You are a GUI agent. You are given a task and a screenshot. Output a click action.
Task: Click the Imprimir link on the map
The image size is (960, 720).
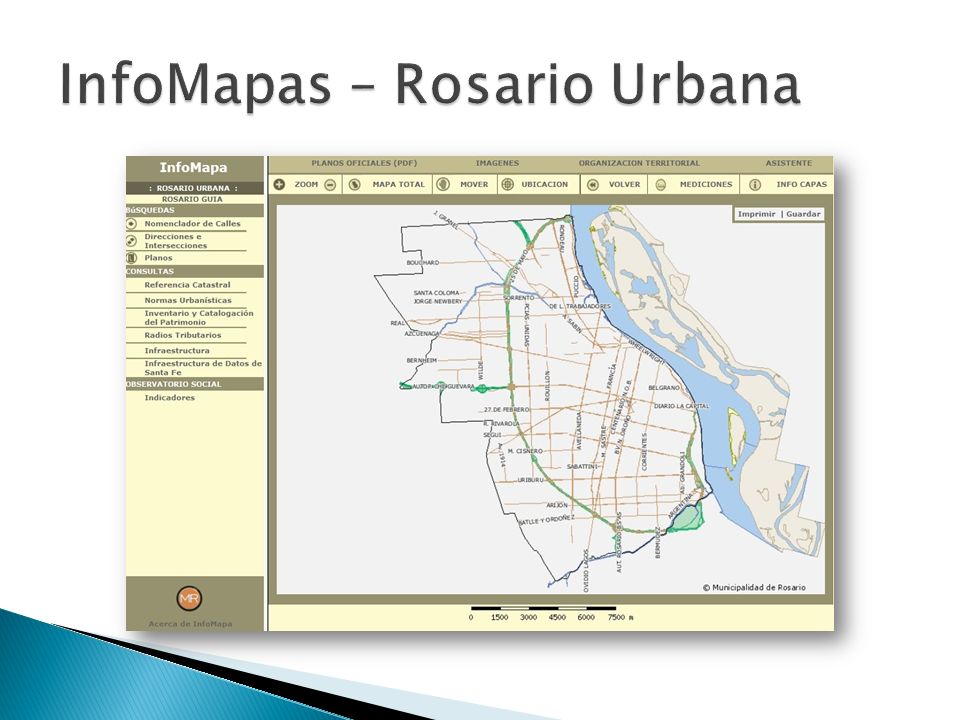[756, 214]
